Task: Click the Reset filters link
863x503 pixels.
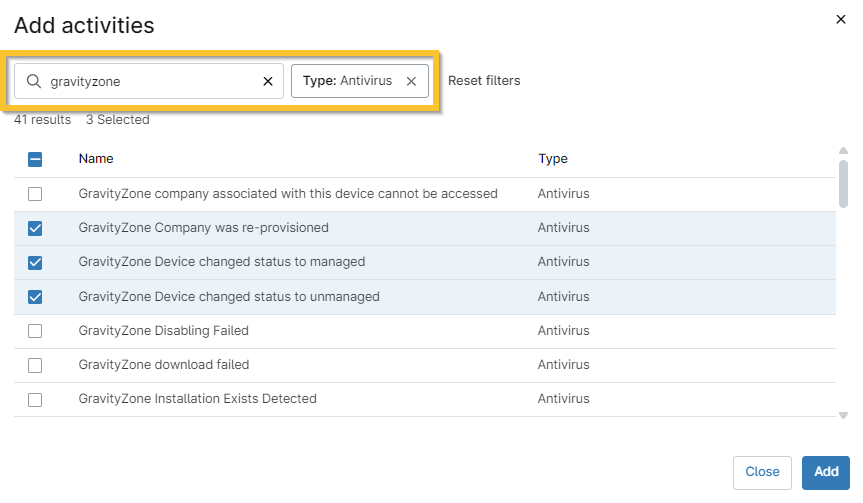Action: (484, 81)
